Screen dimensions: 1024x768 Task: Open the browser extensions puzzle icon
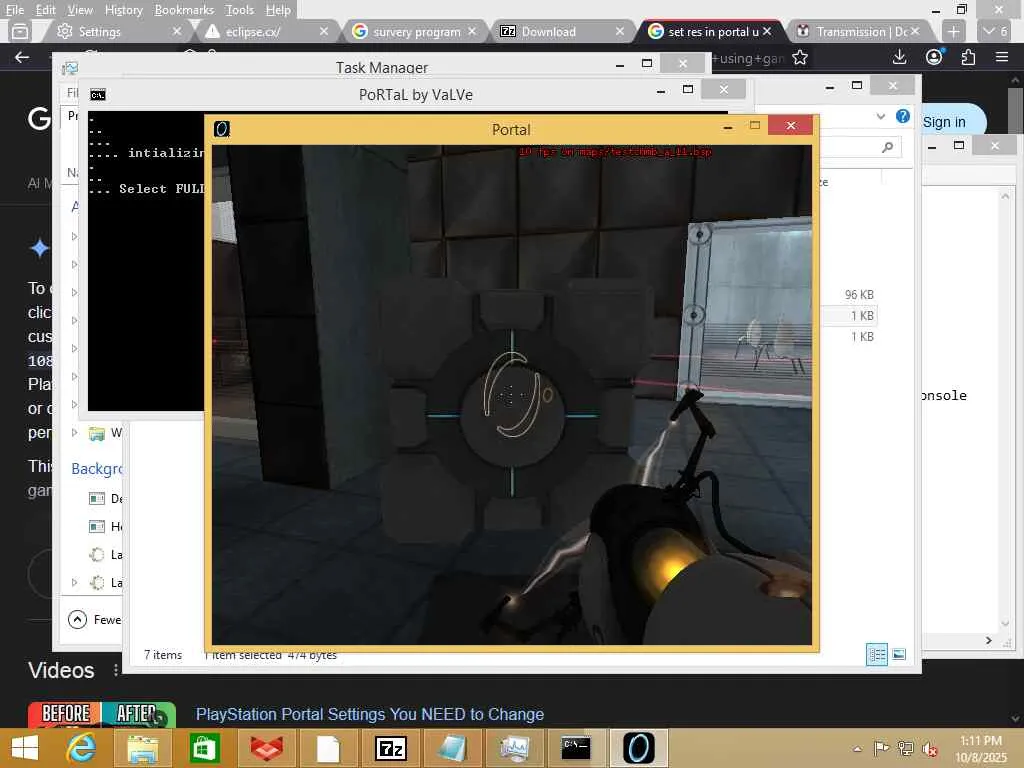point(968,57)
